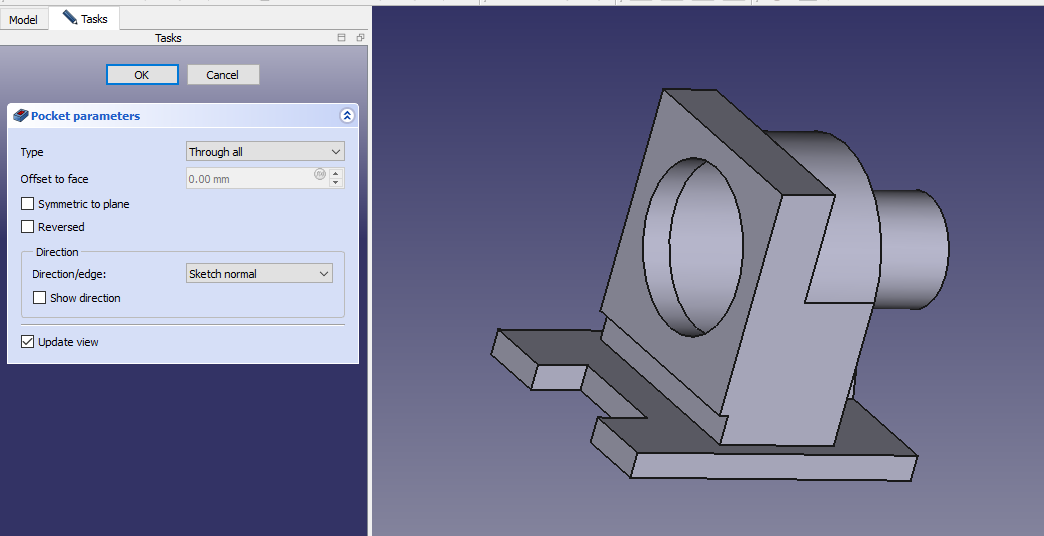Click the circular hole in the 3D model
Image resolution: width=1044 pixels, height=536 pixels.
coord(695,245)
